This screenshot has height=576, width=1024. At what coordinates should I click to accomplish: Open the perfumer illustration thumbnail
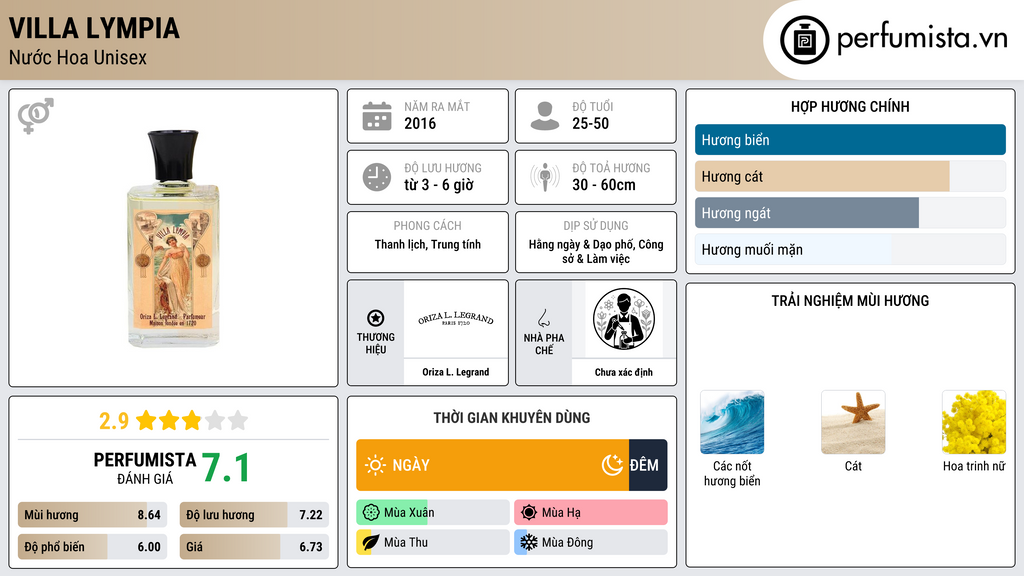pos(624,319)
